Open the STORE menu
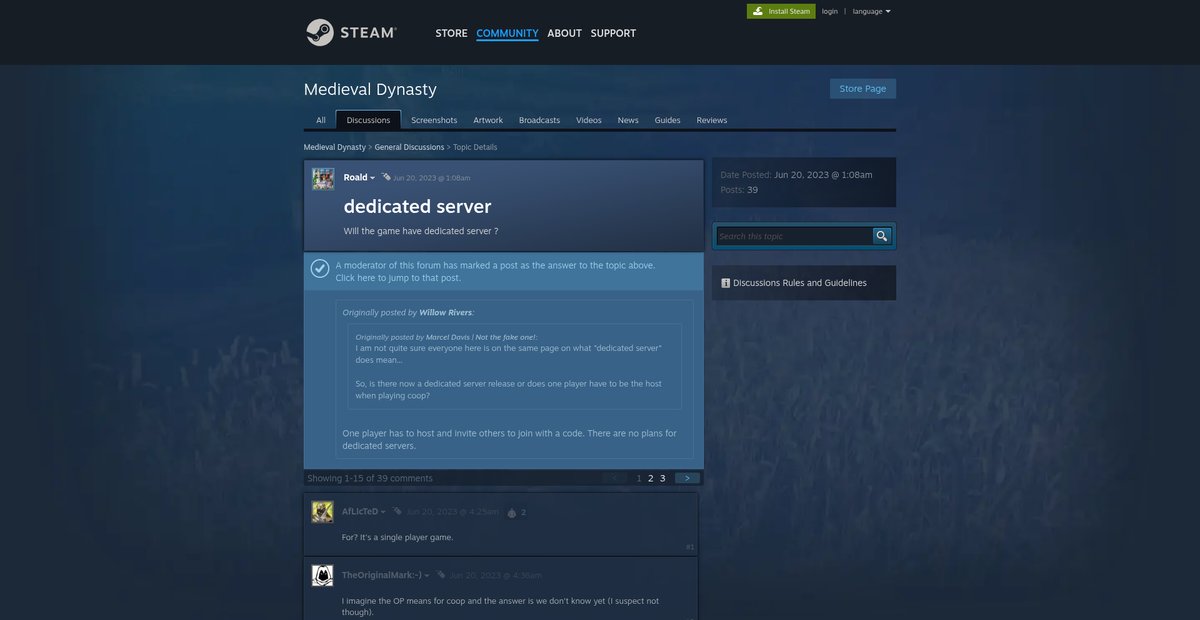Image resolution: width=1200 pixels, height=620 pixels. coord(451,33)
